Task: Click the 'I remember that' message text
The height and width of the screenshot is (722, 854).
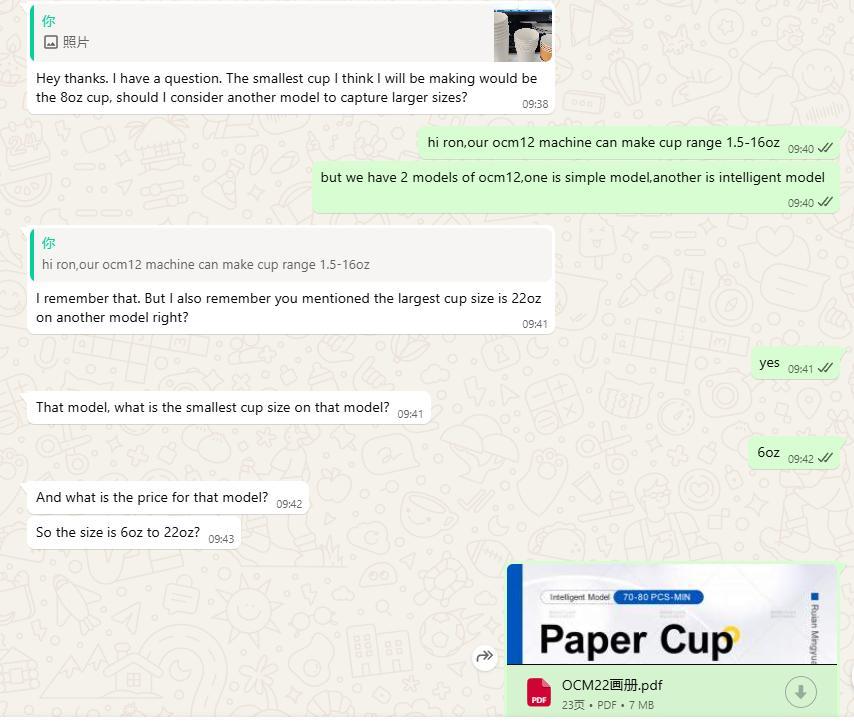Action: pyautogui.click(x=289, y=308)
